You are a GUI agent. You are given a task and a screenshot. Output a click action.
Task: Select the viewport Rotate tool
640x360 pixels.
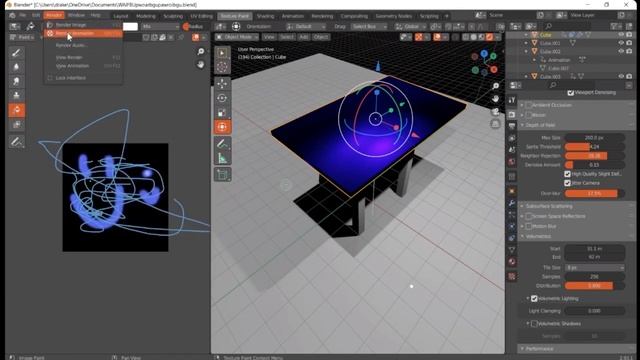click(x=222, y=98)
